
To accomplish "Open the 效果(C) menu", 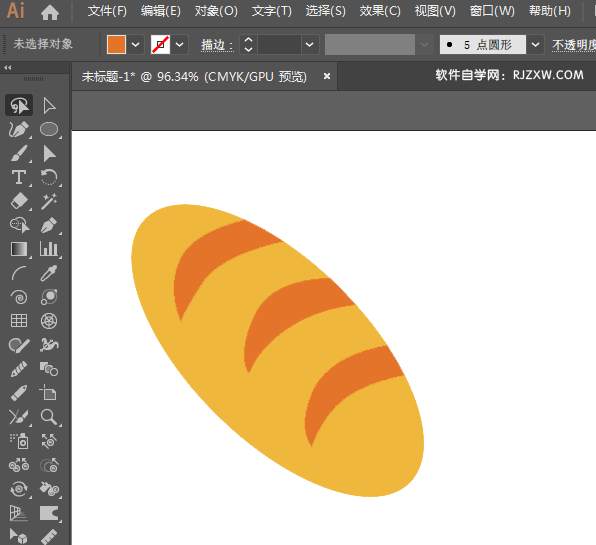I will [380, 11].
